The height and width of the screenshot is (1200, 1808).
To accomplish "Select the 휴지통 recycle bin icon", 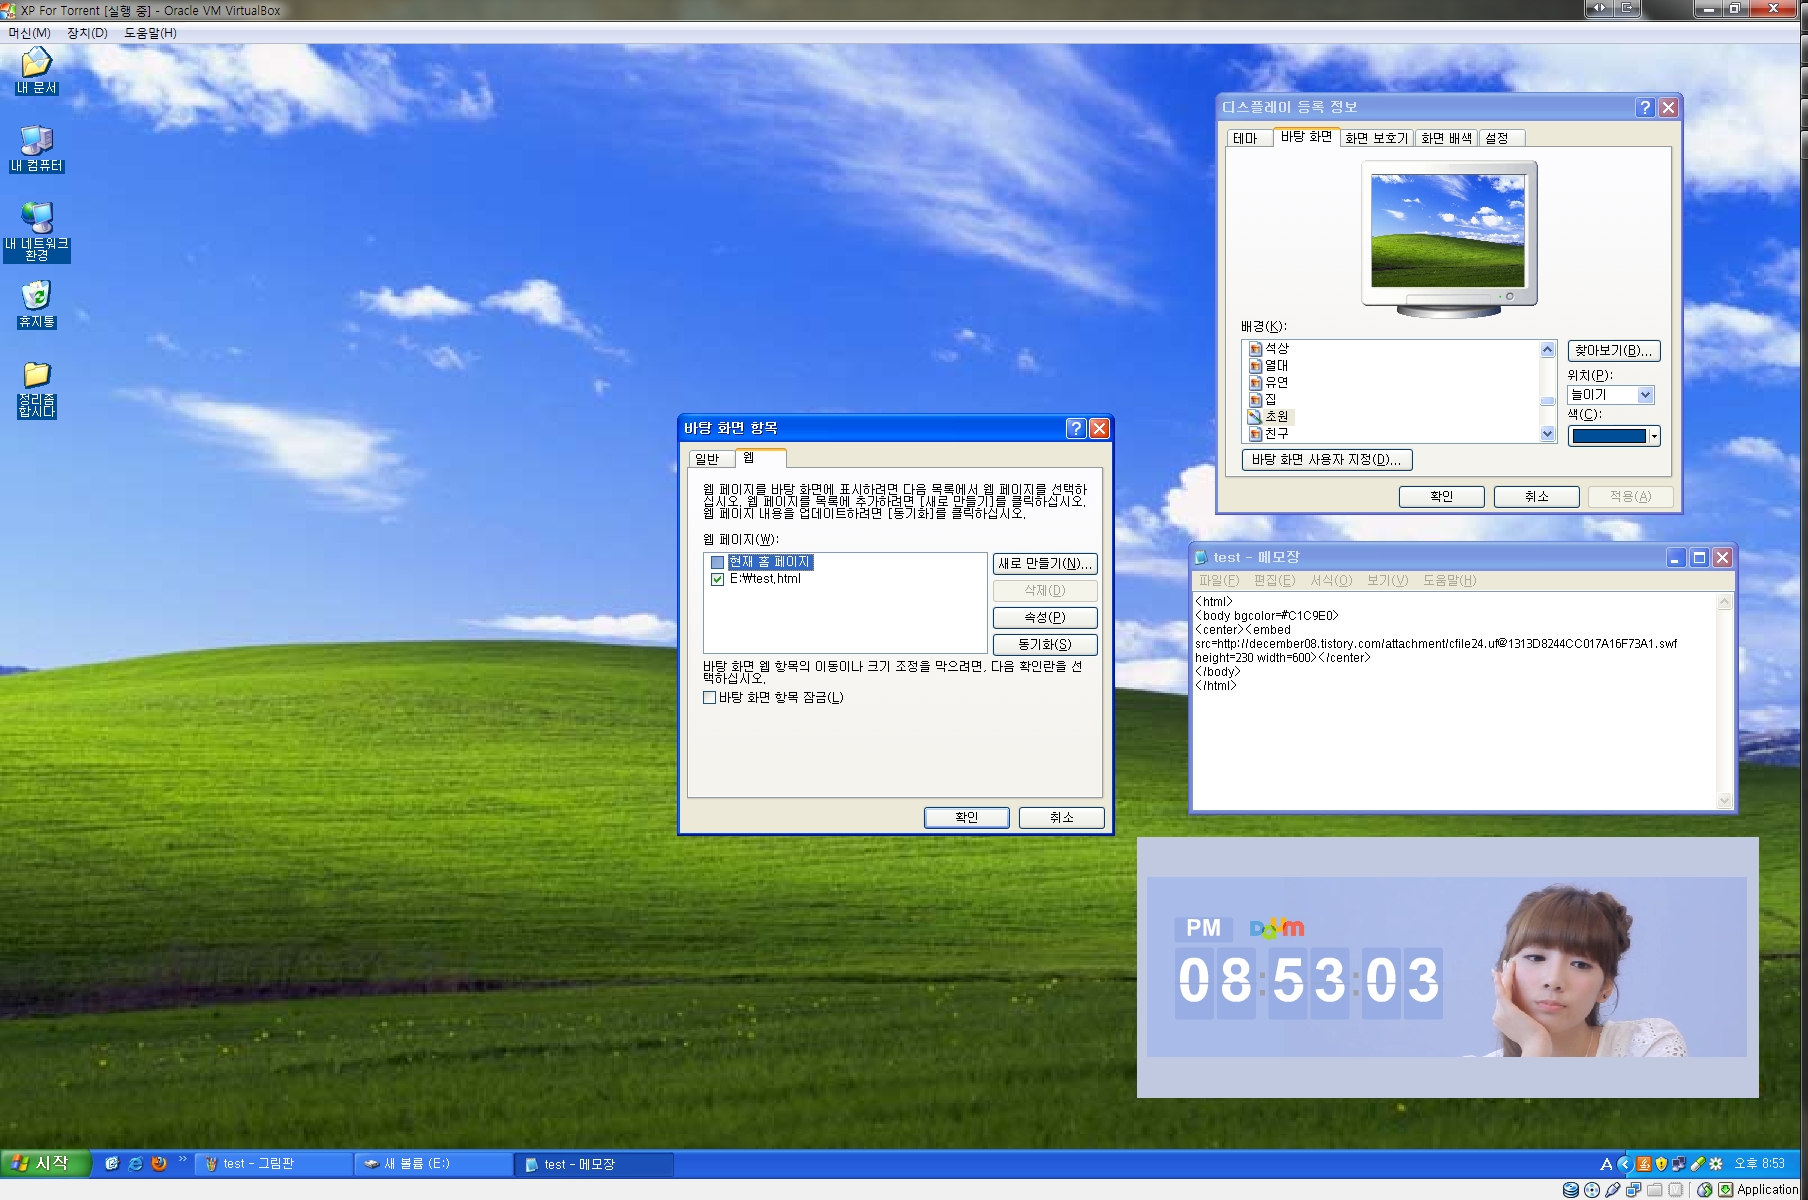I will [x=37, y=304].
